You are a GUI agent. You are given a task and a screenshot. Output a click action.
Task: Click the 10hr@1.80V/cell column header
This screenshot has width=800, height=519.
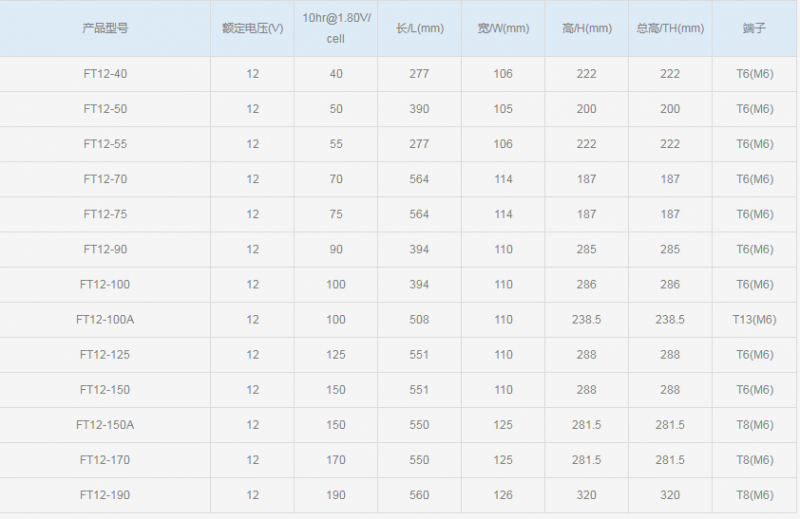pos(336,28)
